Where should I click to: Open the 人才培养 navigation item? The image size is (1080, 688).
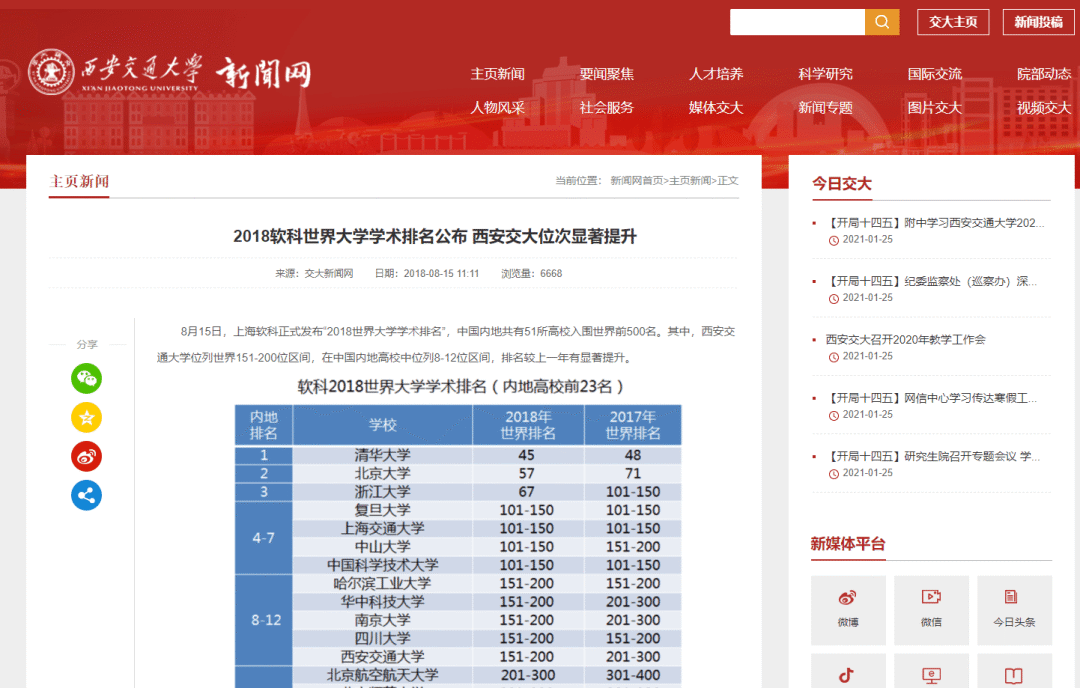click(716, 74)
